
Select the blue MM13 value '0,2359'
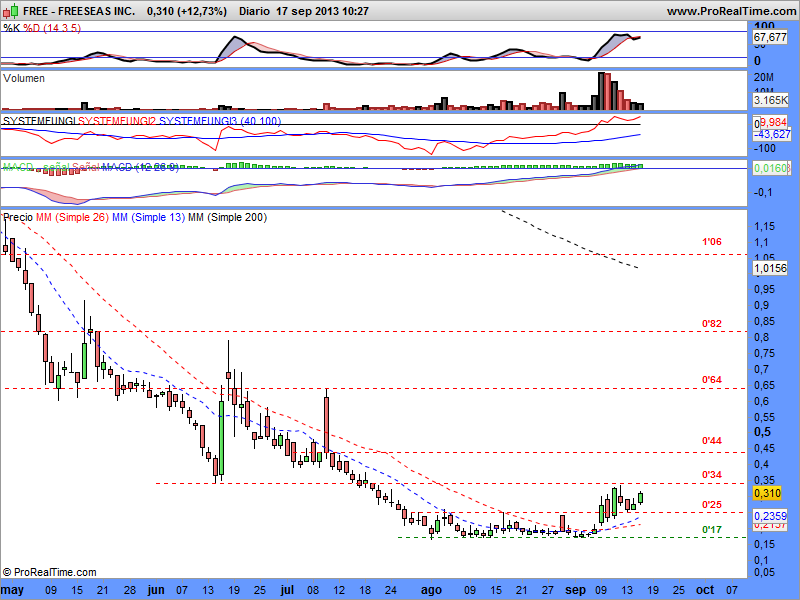tap(770, 516)
